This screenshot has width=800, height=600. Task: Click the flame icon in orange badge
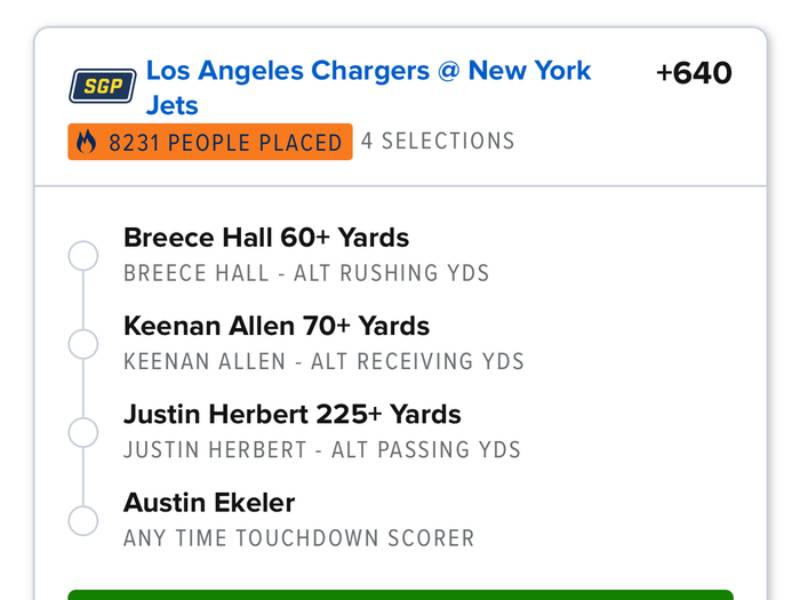point(86,143)
